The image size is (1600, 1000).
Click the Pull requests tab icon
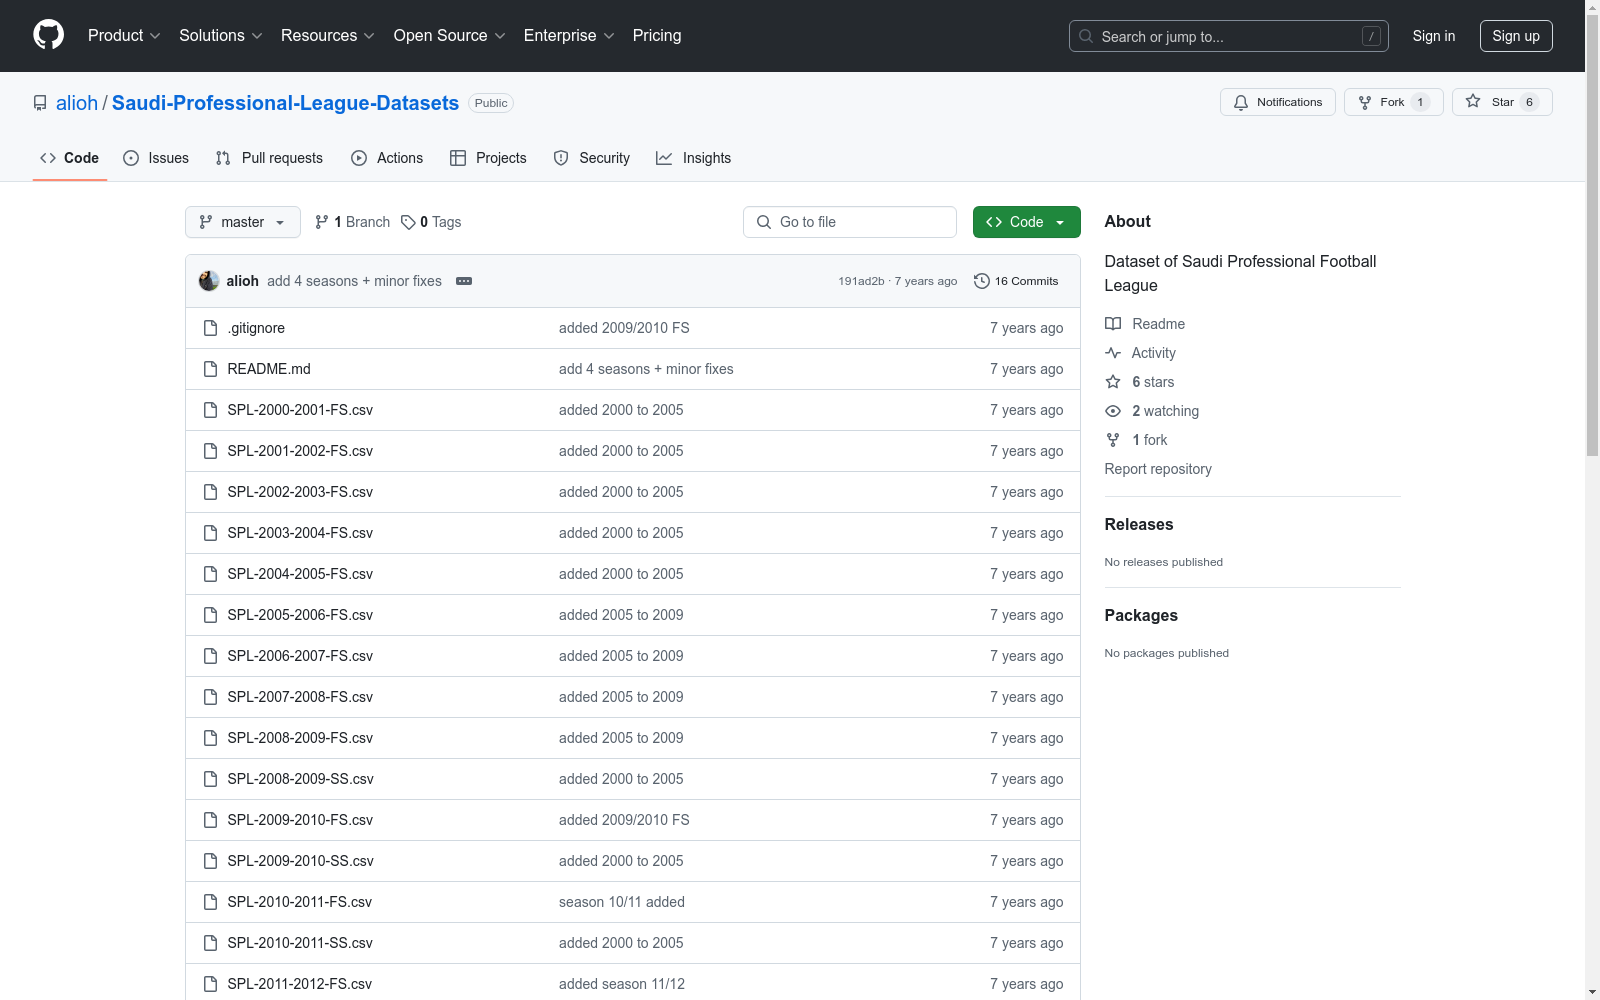(x=223, y=158)
